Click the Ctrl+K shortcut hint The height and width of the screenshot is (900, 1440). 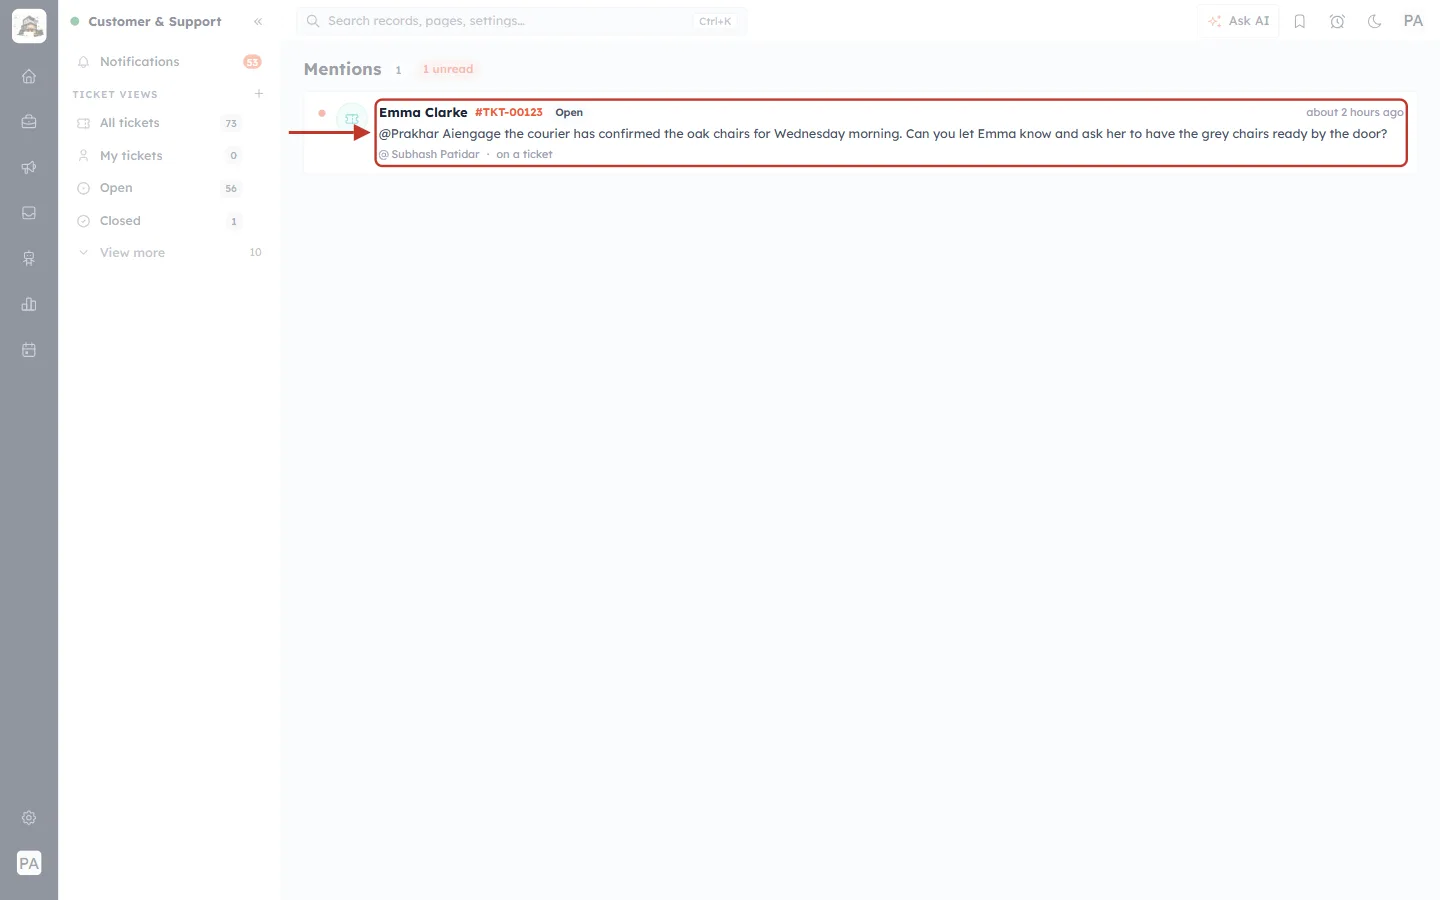[715, 21]
